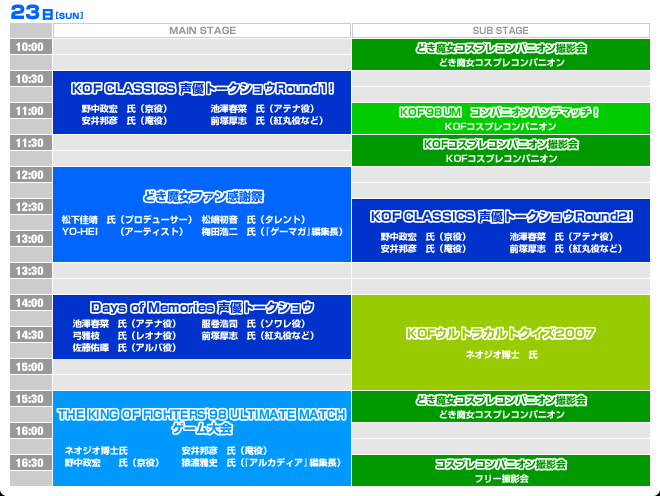Click ネオジオ博士氏 in game tournament block
Viewport: 660px width, 496px height.
pos(96,451)
